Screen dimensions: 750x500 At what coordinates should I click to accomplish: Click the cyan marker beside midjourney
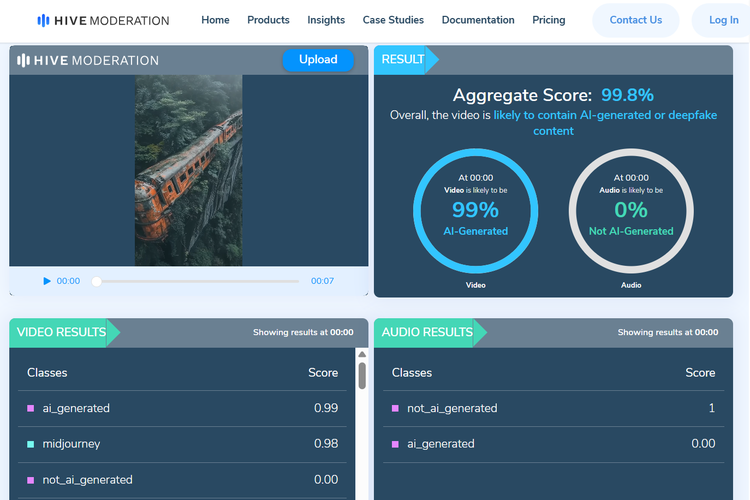[x=31, y=444]
